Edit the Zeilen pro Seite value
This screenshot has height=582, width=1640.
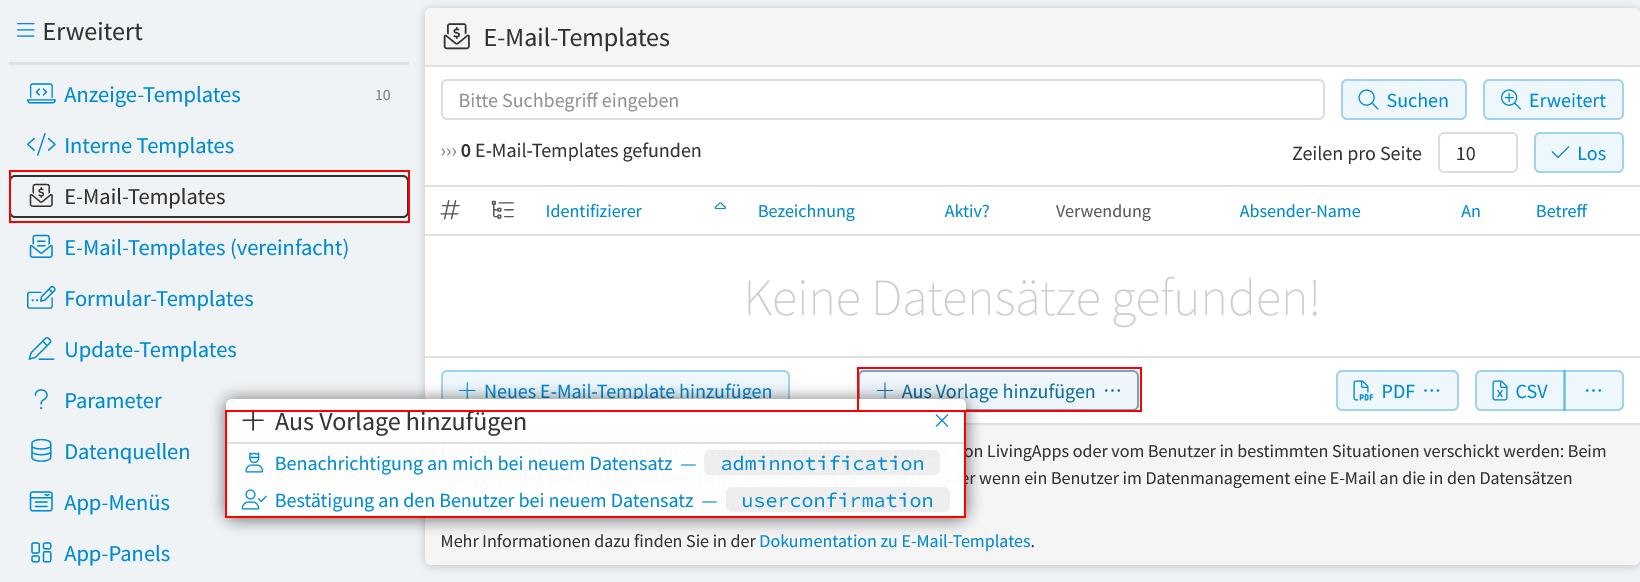click(1477, 153)
